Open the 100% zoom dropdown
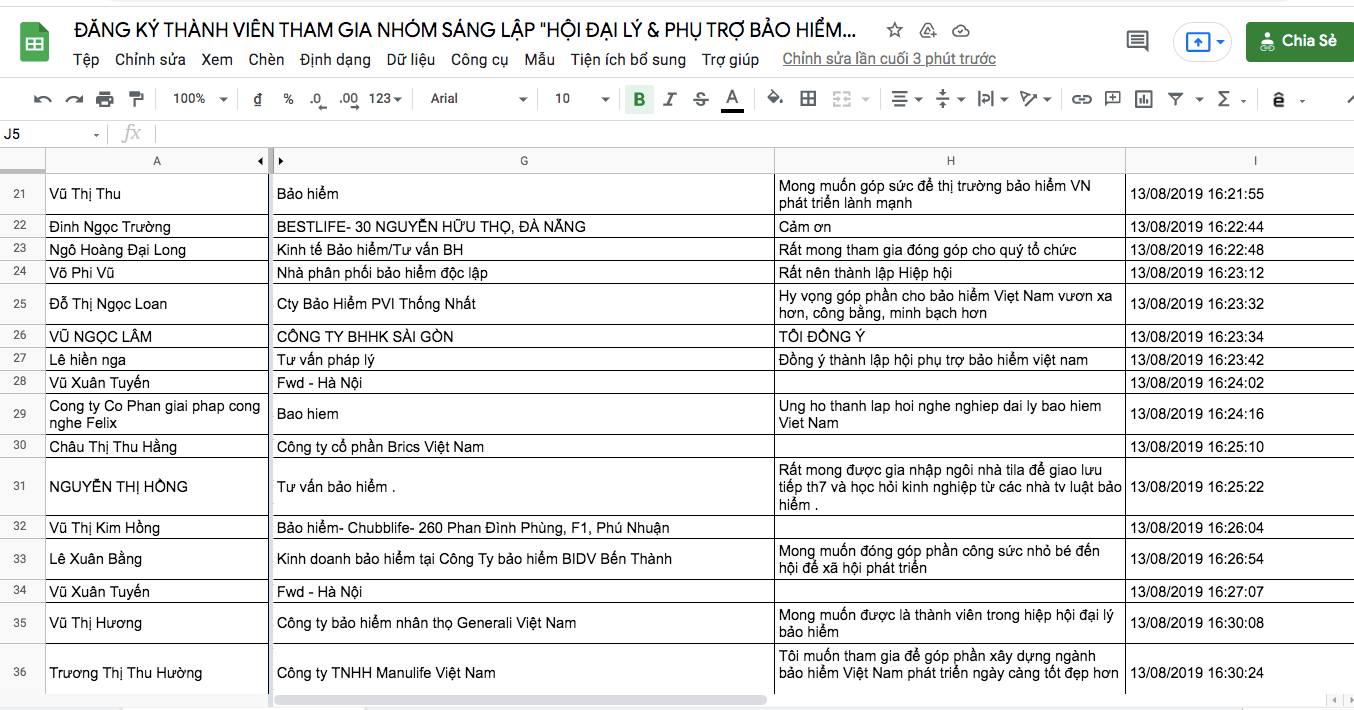 [x=200, y=99]
